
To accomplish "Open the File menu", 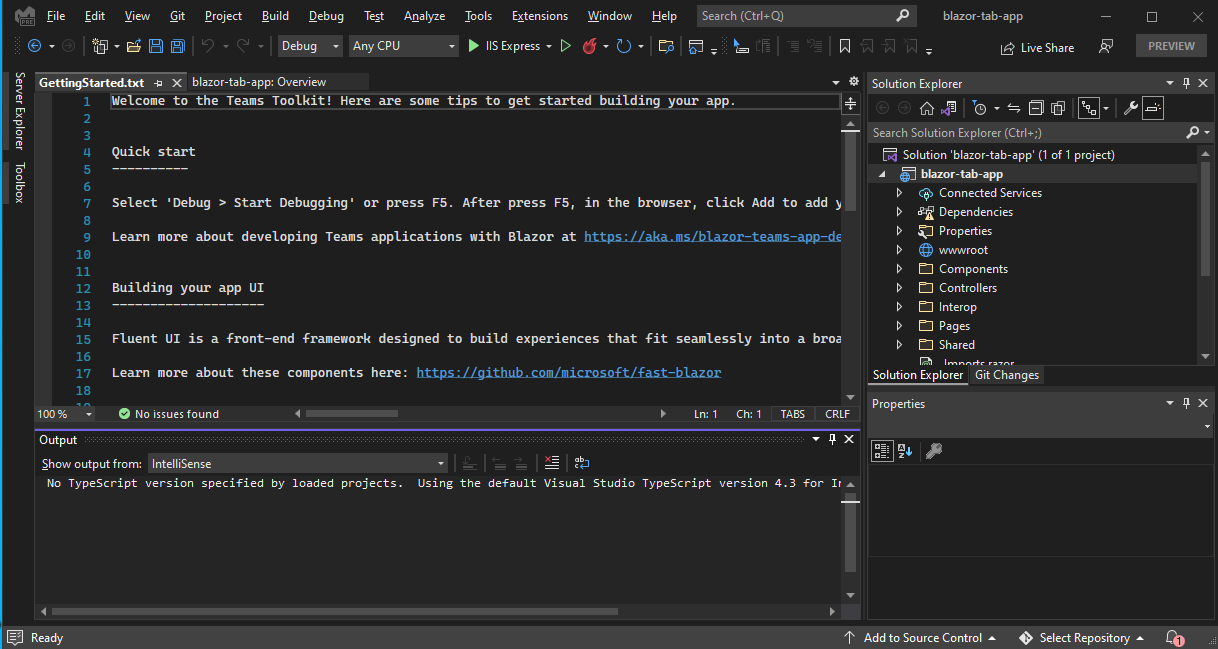I will (56, 16).
